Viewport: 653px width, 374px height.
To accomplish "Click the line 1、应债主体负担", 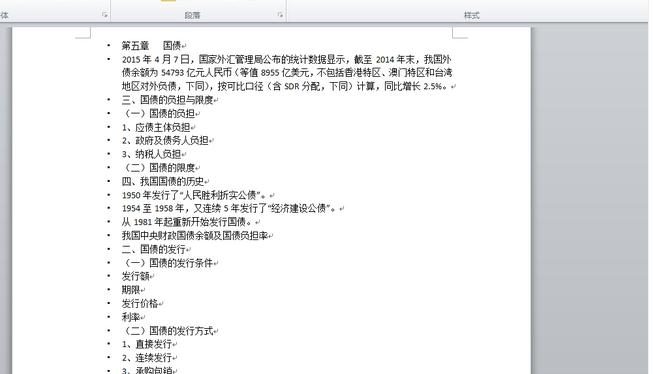I will [156, 127].
